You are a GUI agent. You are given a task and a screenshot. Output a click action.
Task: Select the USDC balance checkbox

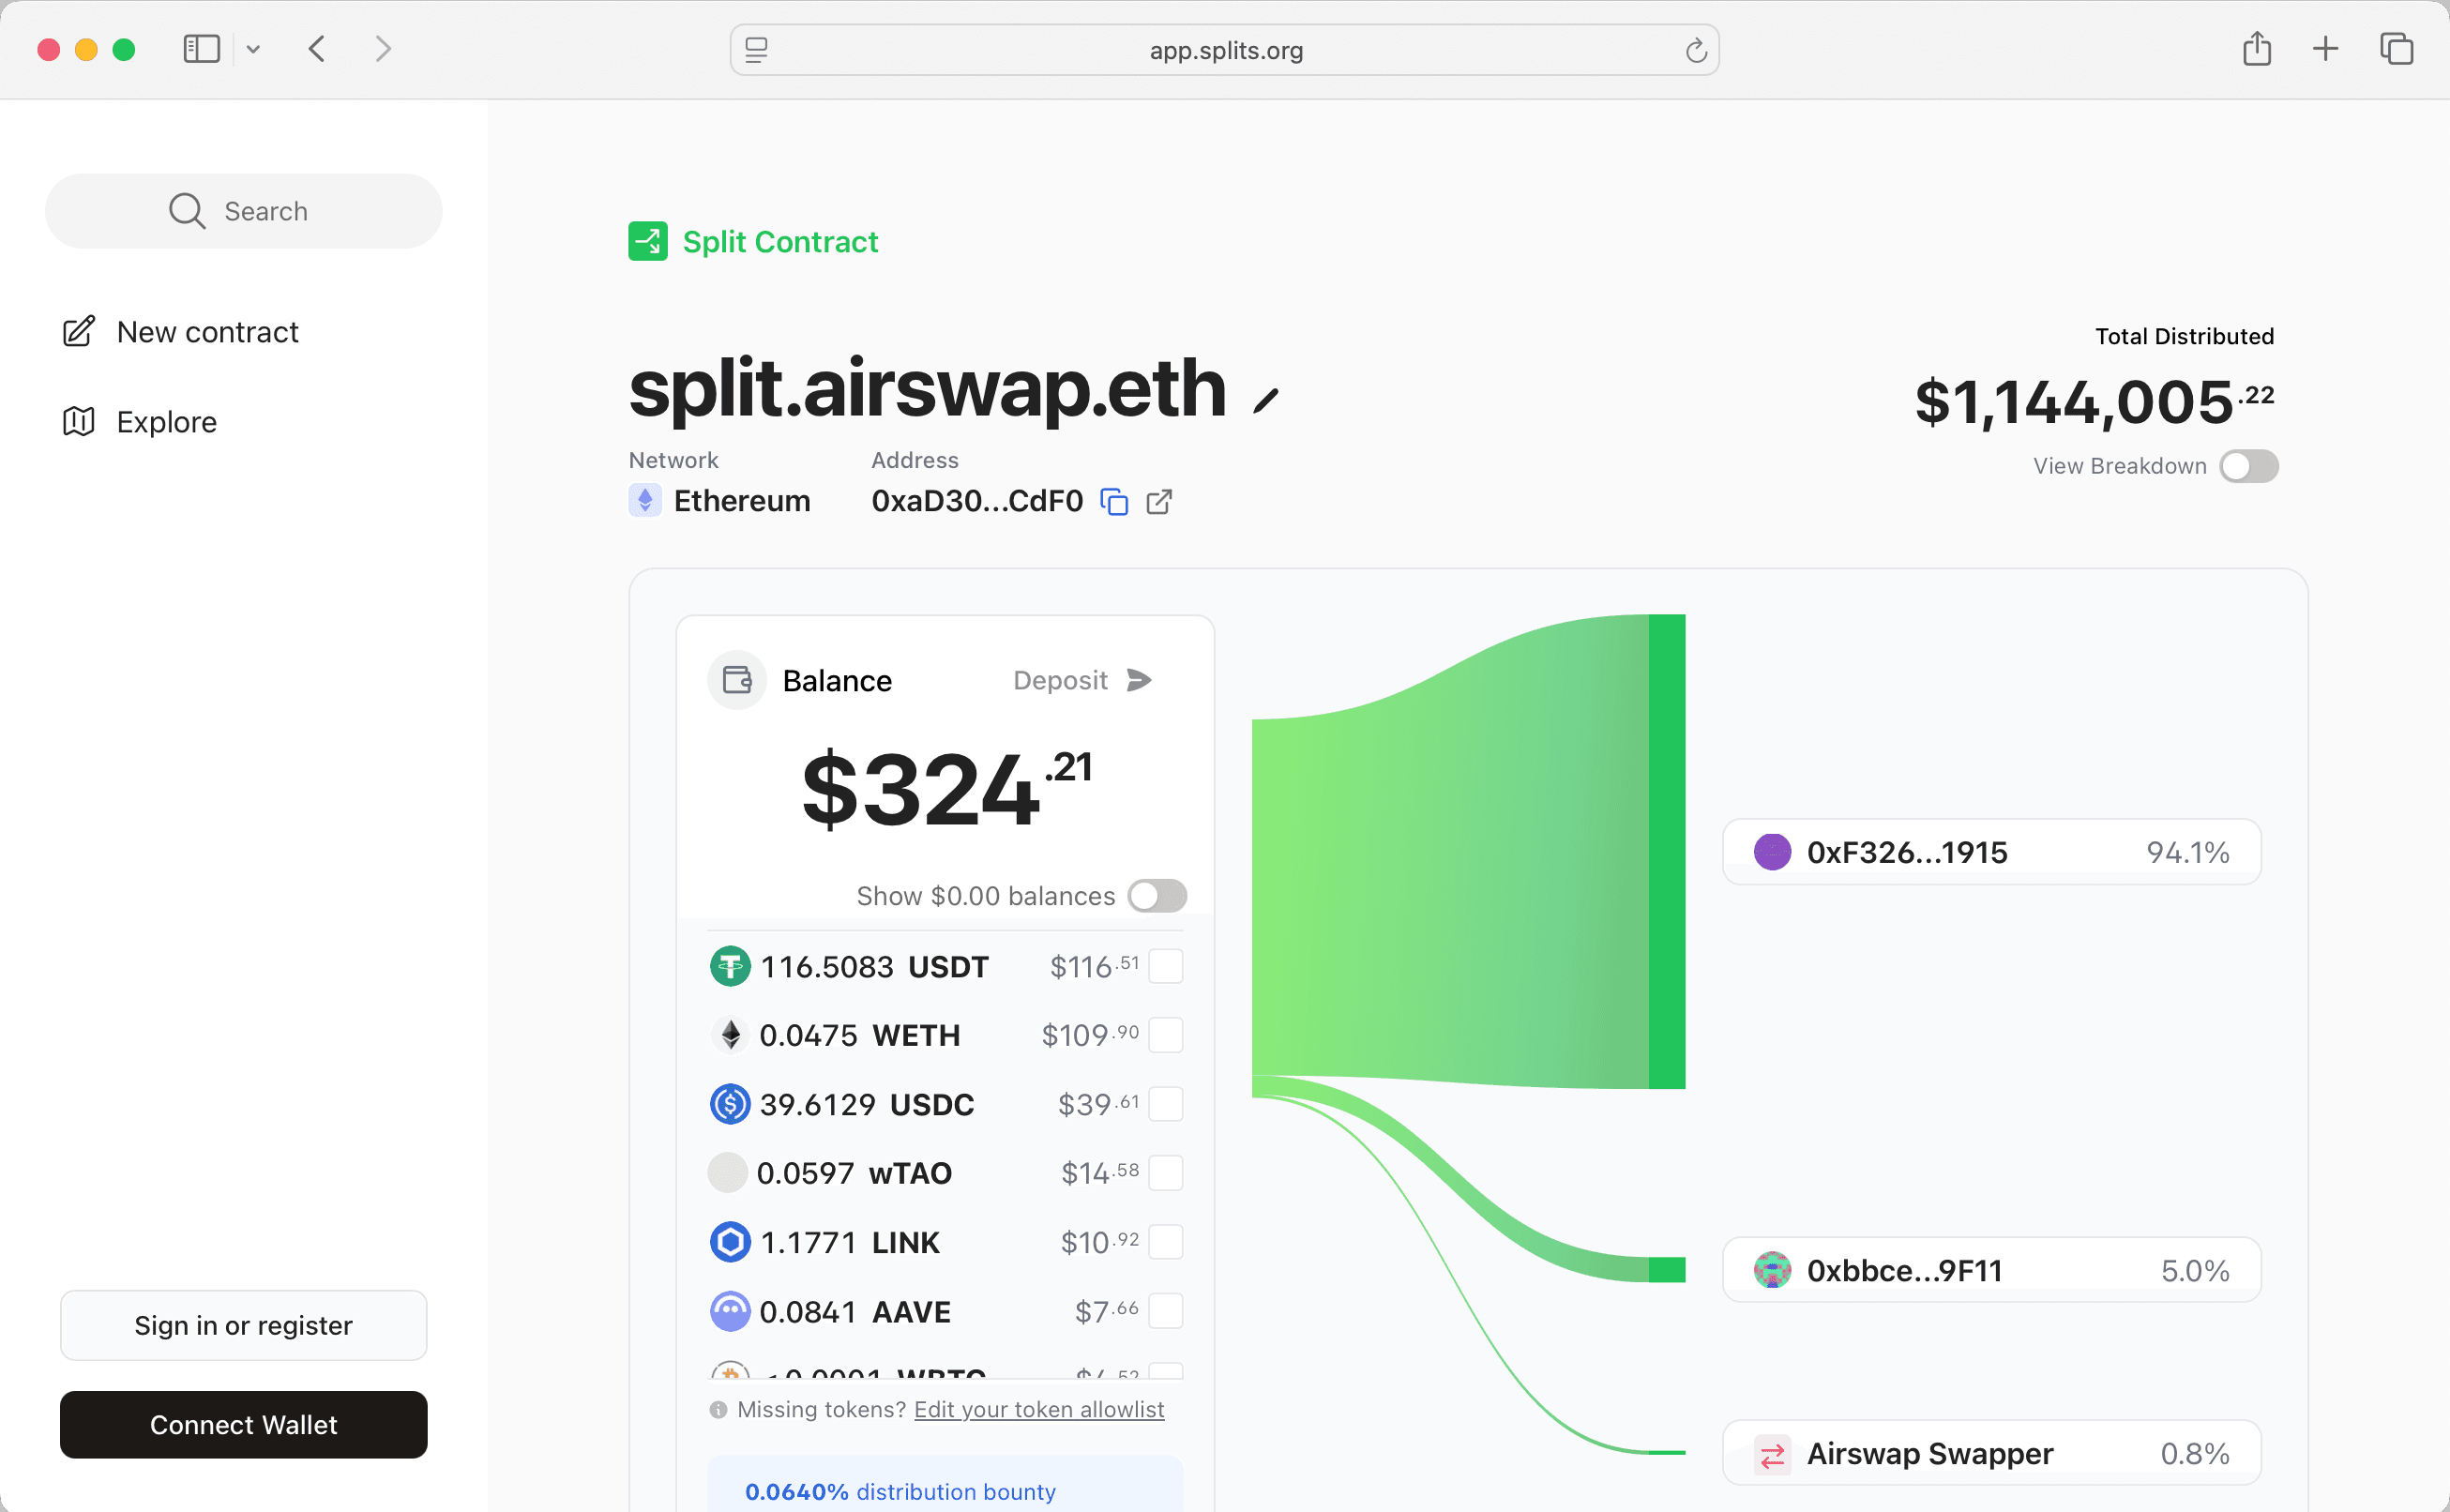pyautogui.click(x=1167, y=1104)
